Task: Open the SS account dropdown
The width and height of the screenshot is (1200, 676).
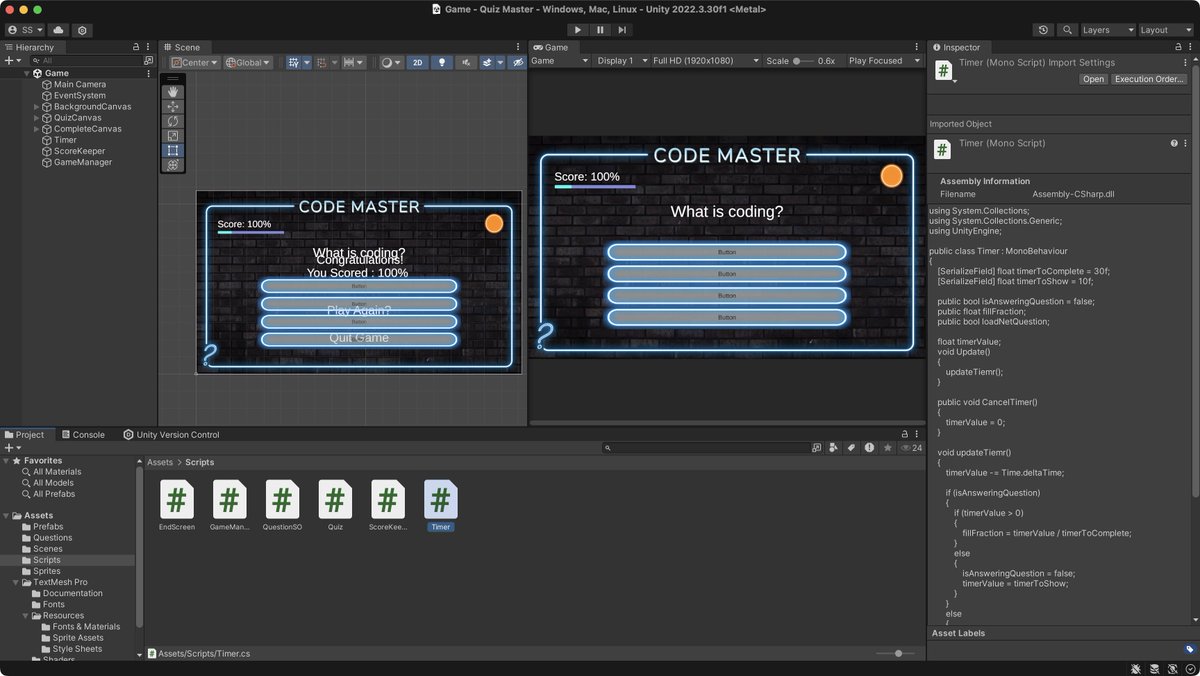Action: tap(25, 30)
